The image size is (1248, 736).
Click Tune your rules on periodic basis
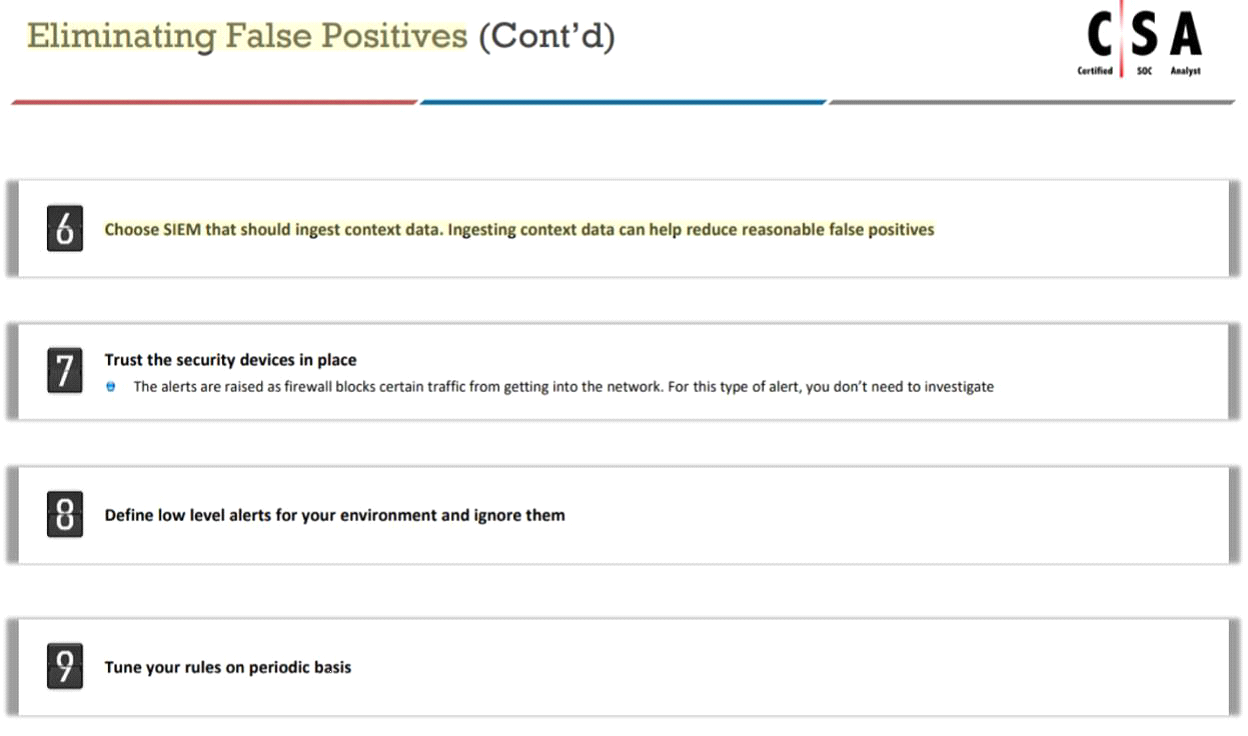coord(228,667)
